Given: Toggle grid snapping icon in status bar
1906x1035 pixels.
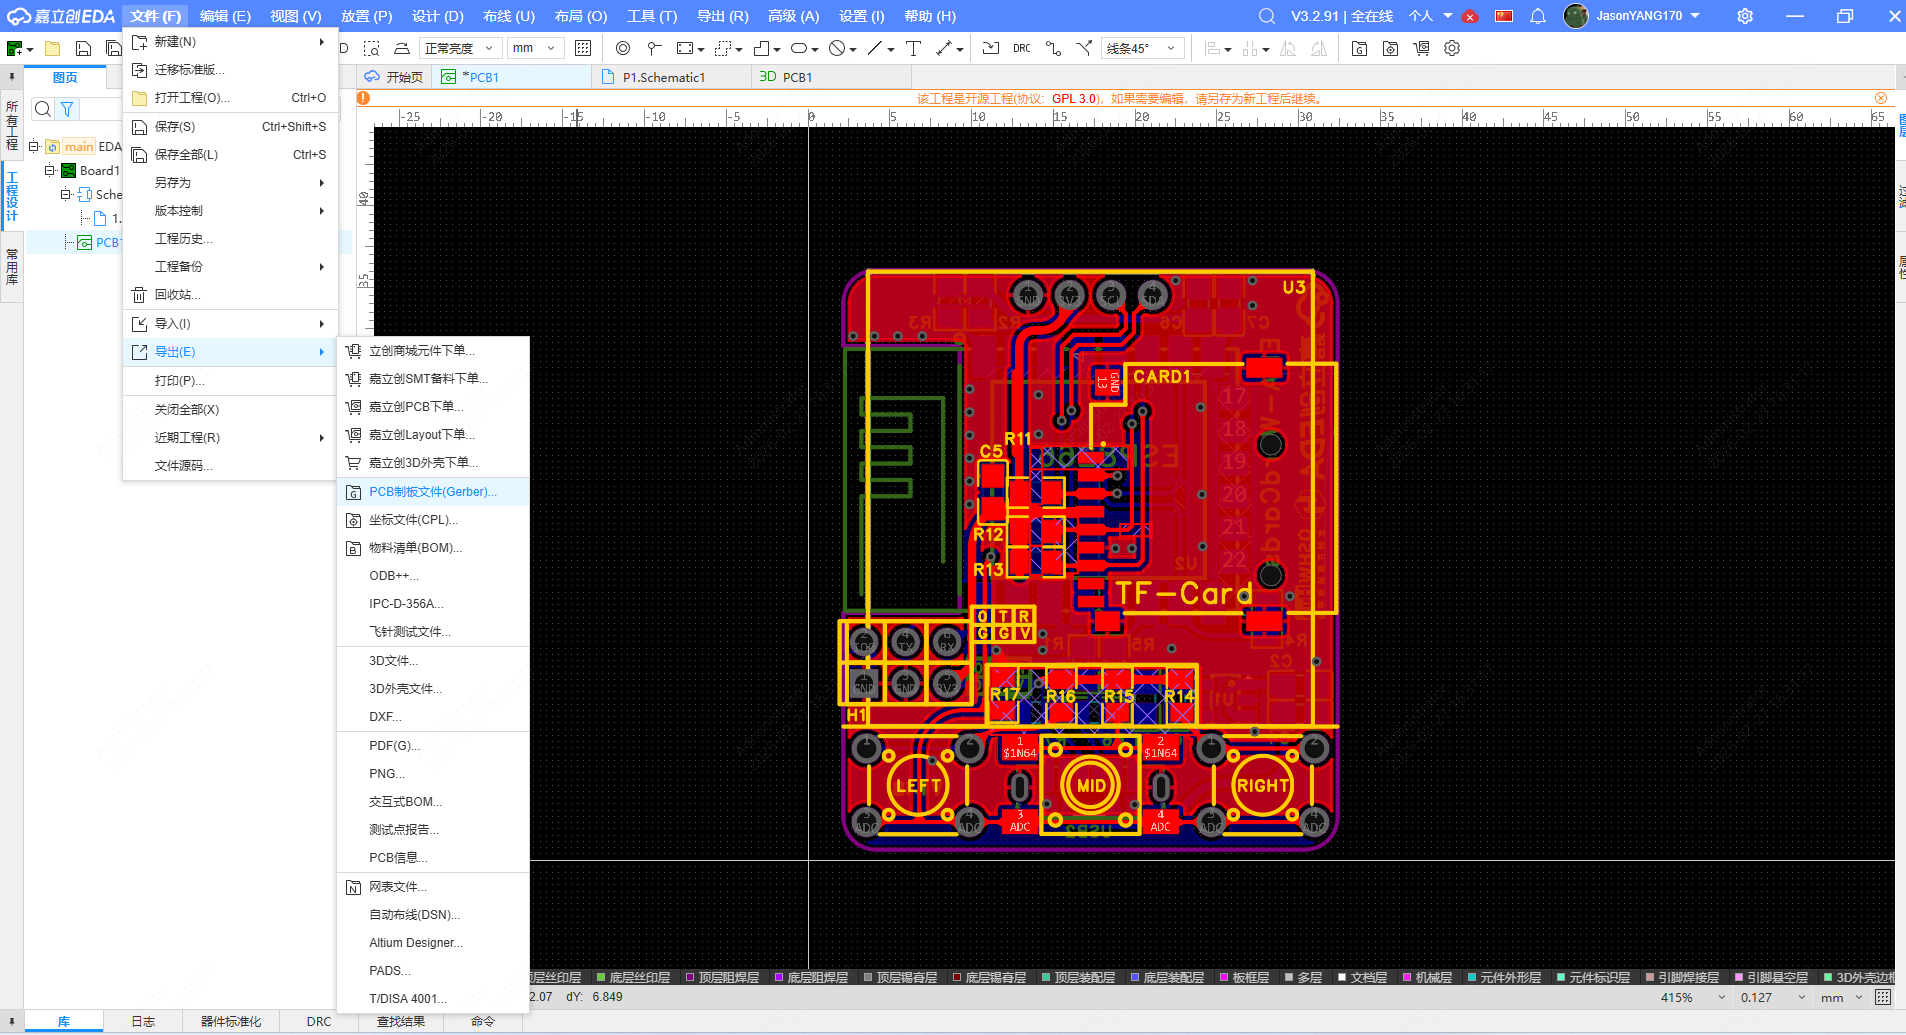Looking at the screenshot, I should click(x=1883, y=997).
